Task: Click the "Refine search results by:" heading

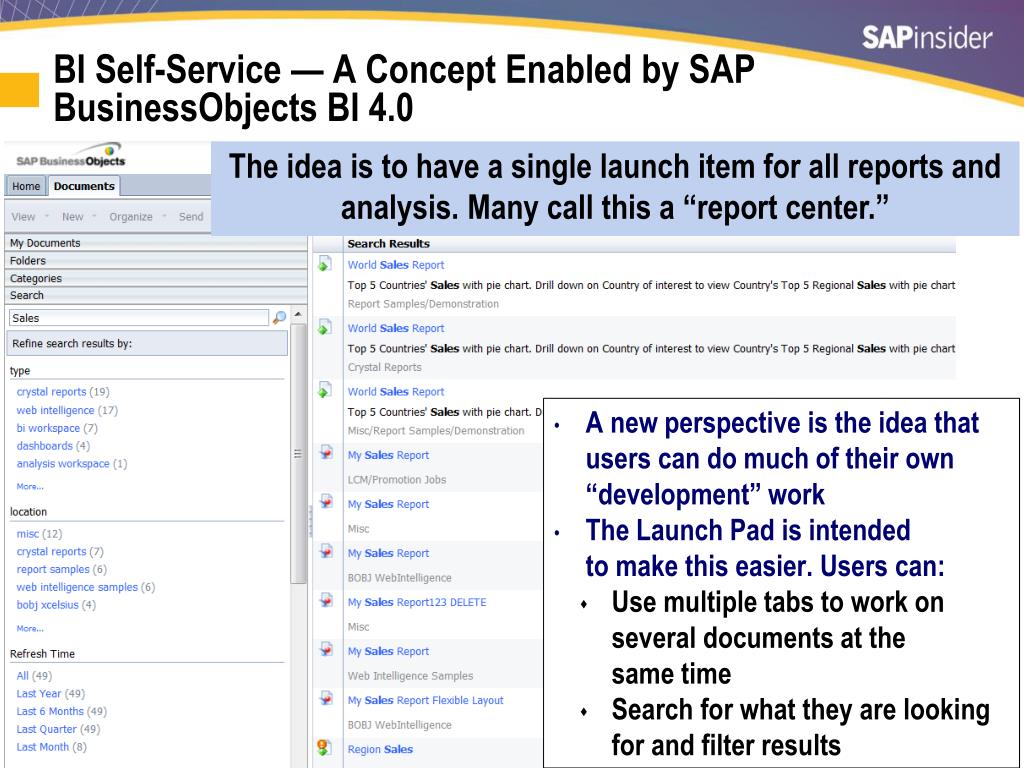Action: point(147,344)
